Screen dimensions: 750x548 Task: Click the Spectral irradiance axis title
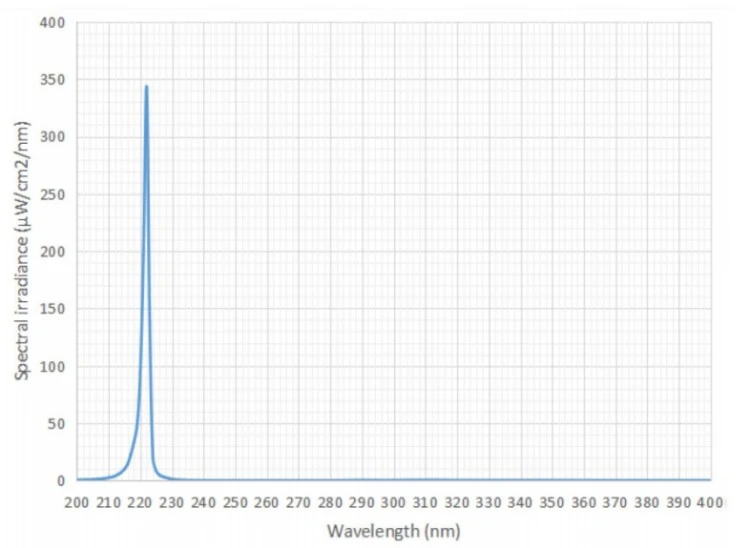click(x=22, y=251)
